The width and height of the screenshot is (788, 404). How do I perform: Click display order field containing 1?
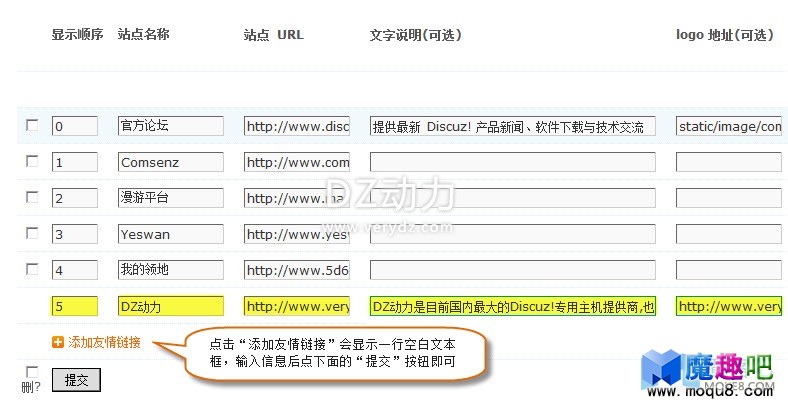[75, 162]
